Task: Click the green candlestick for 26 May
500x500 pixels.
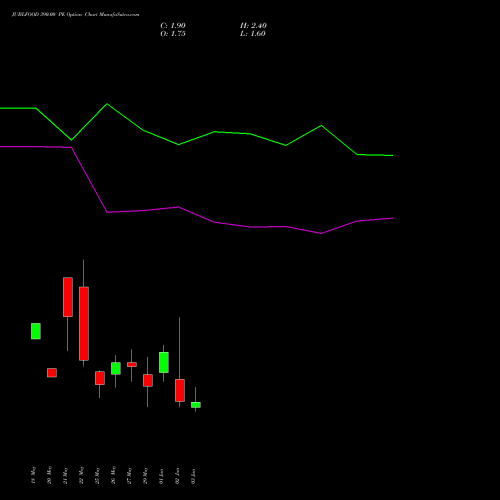Action: 116,368
